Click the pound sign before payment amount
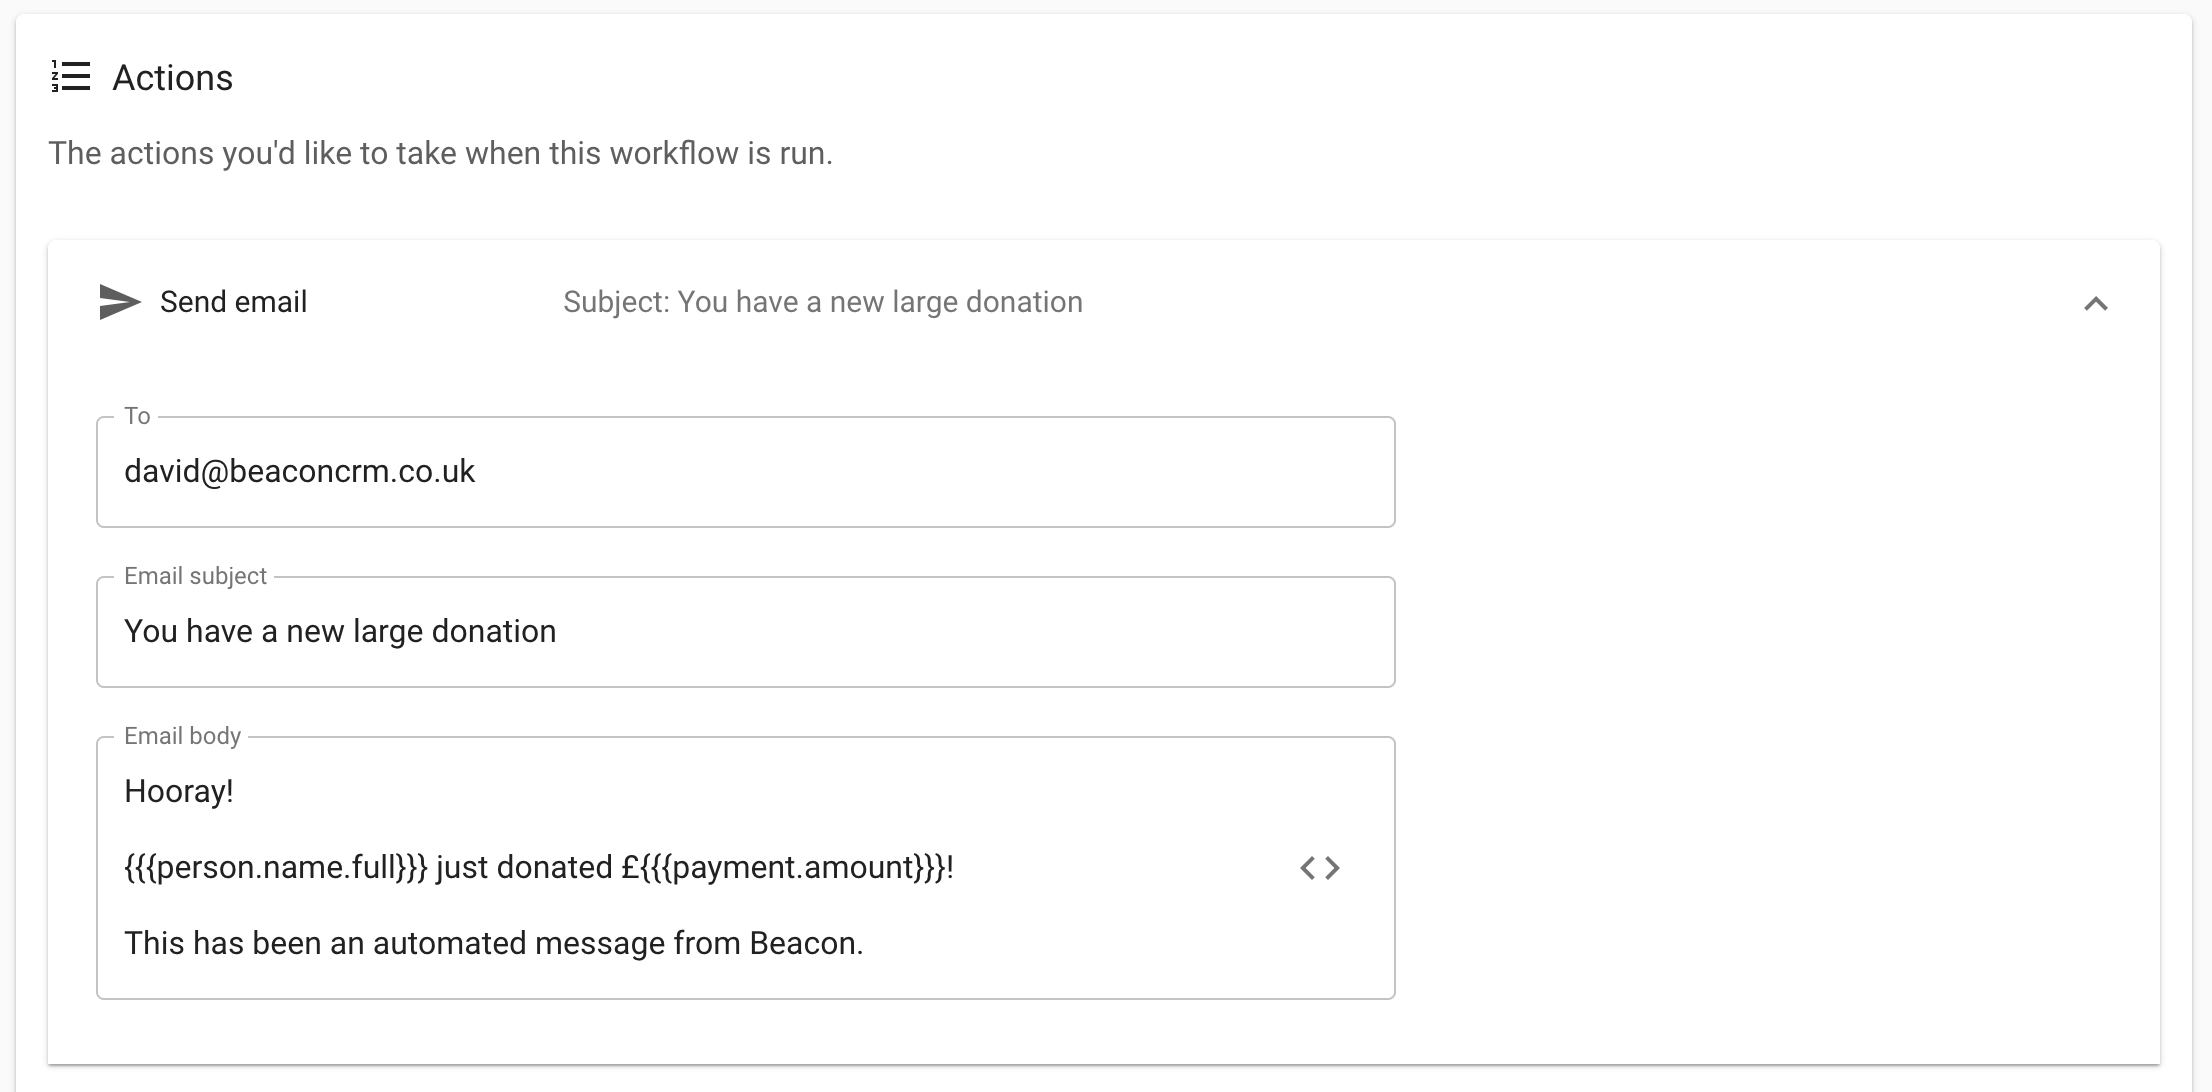 click(630, 867)
